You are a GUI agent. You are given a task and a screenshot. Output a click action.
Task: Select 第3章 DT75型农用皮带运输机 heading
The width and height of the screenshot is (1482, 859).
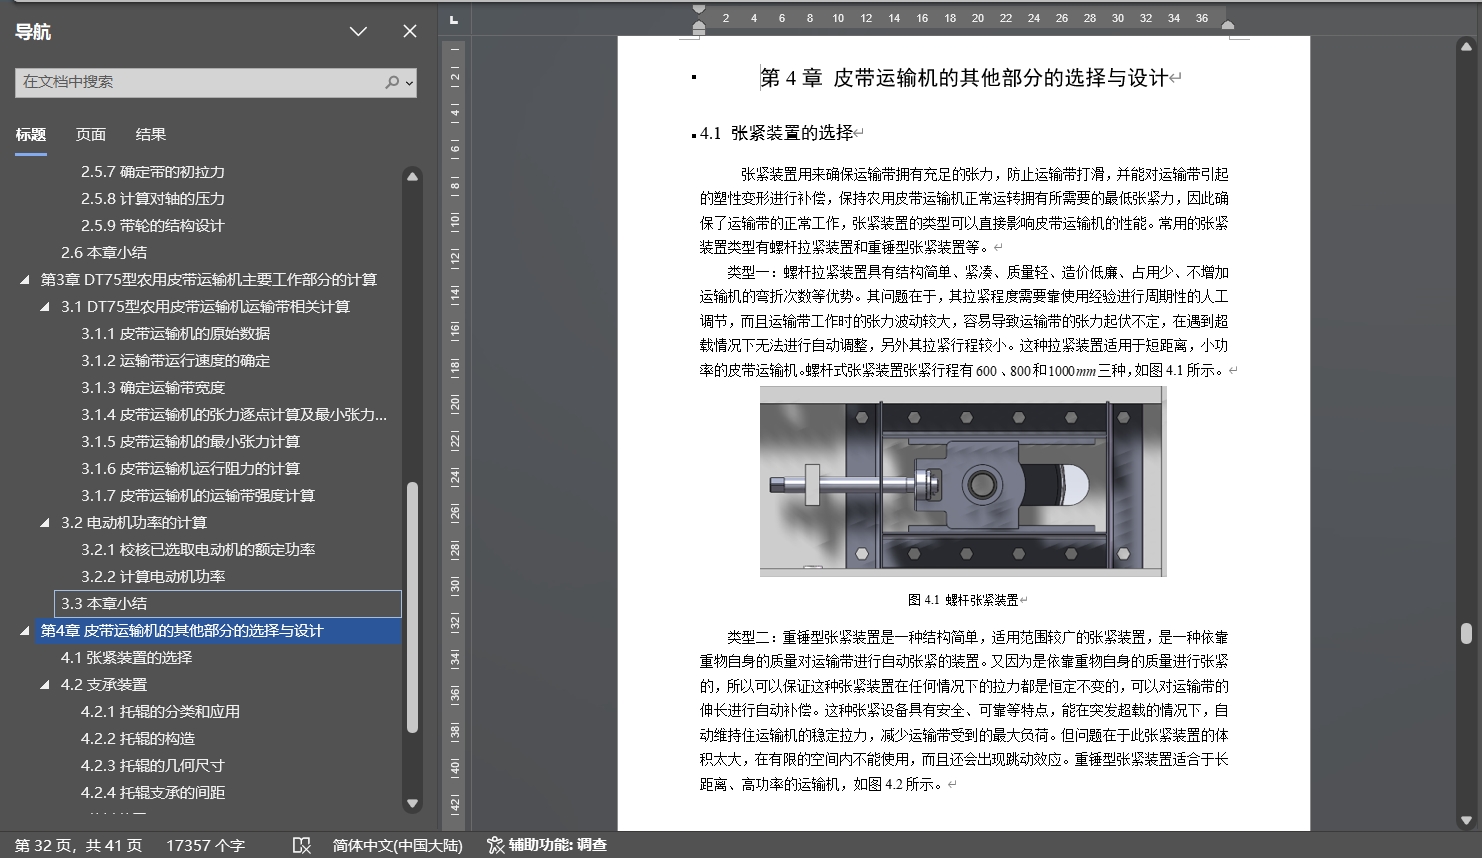point(209,280)
